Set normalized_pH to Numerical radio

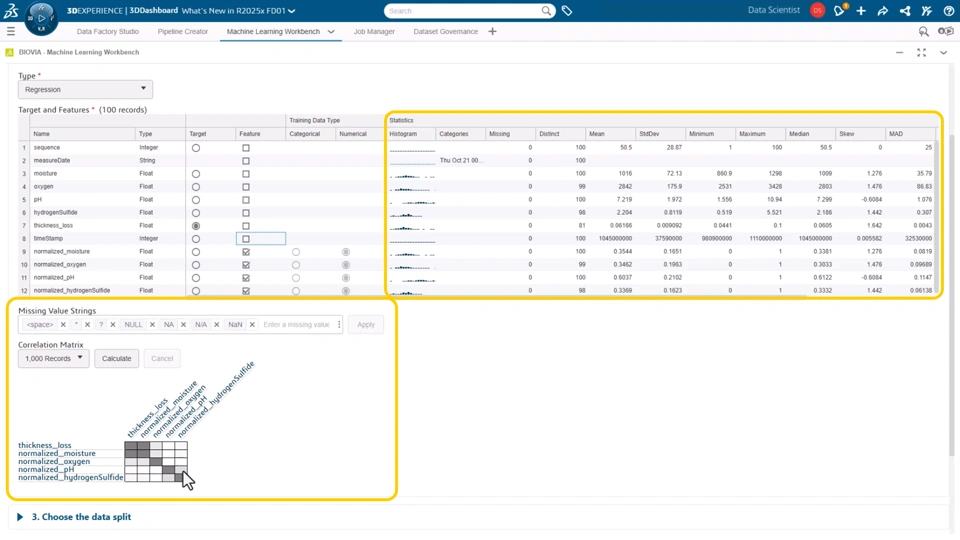click(346, 278)
